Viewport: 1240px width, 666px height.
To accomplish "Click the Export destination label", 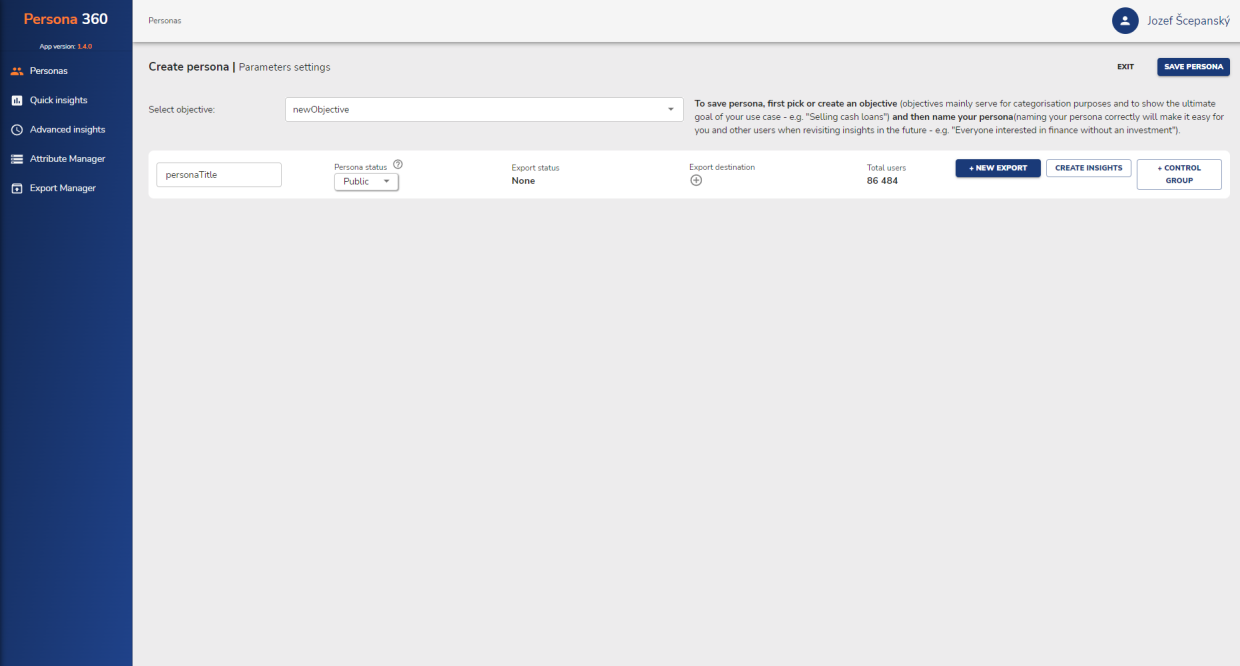I will point(722,167).
